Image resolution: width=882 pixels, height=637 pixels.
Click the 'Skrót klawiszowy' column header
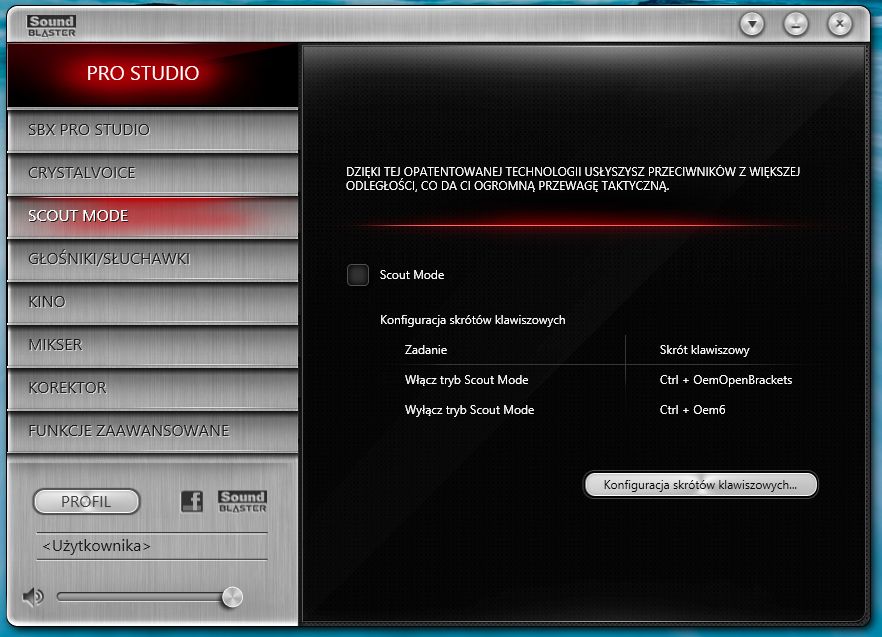704,350
